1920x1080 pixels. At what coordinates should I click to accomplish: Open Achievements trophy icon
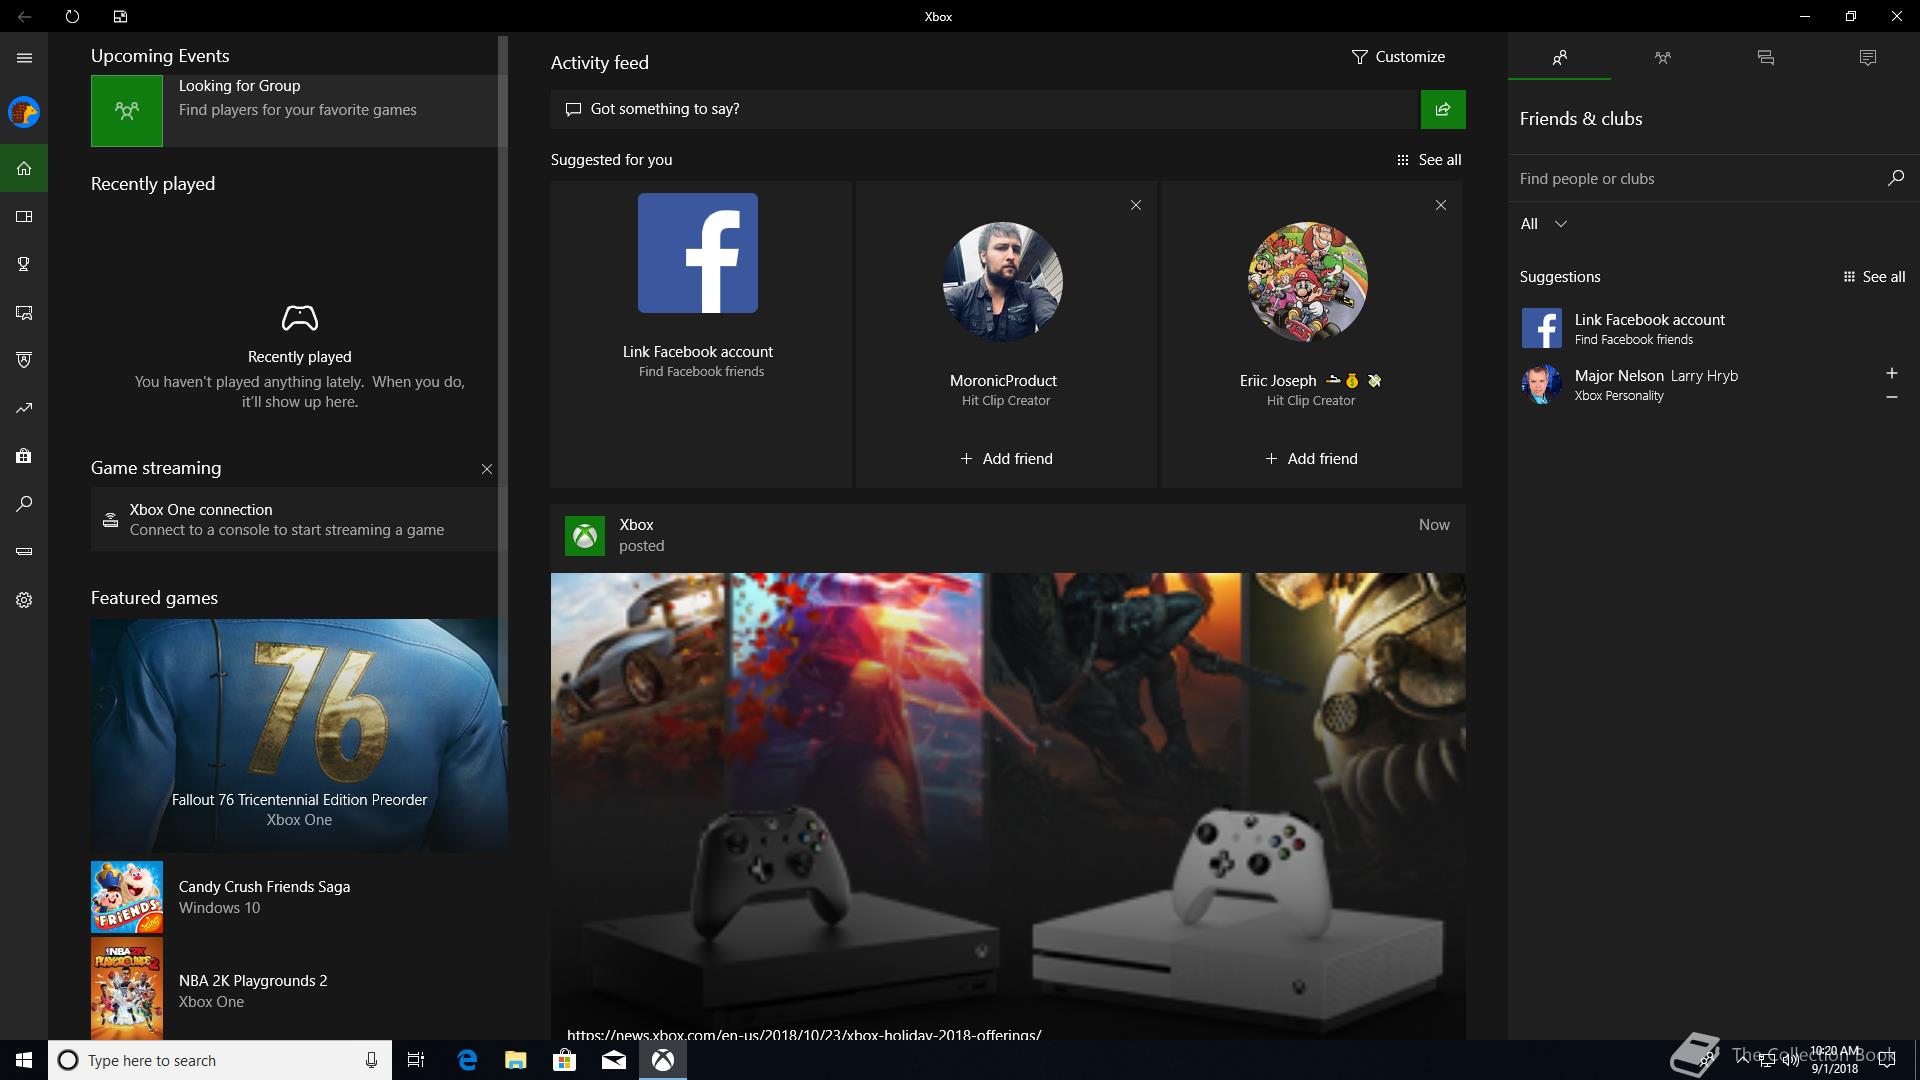pyautogui.click(x=24, y=264)
